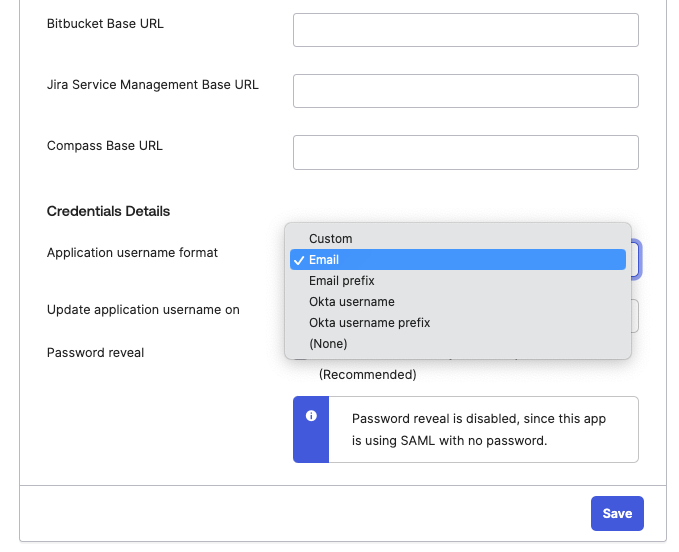Click the Credentials Details heading
The height and width of the screenshot is (552, 679).
108,211
